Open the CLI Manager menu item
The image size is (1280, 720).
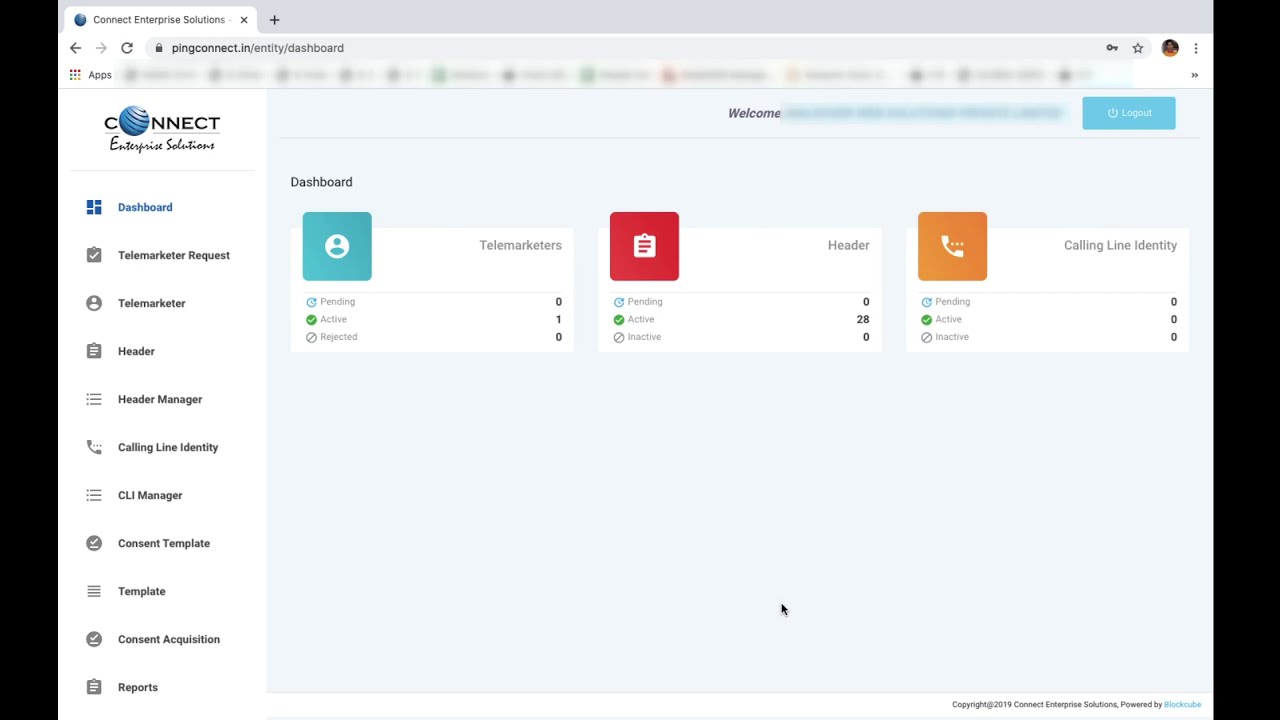(150, 495)
